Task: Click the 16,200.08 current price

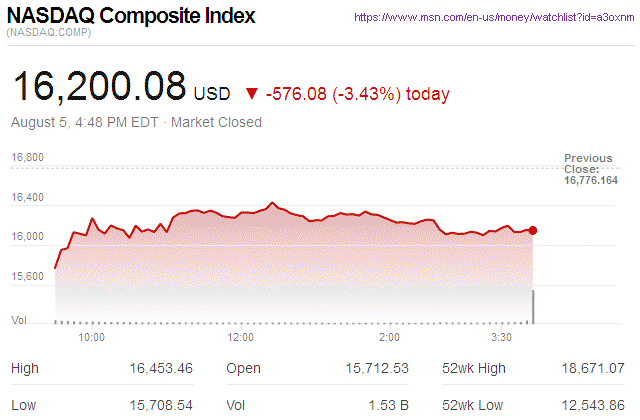Action: (x=99, y=86)
